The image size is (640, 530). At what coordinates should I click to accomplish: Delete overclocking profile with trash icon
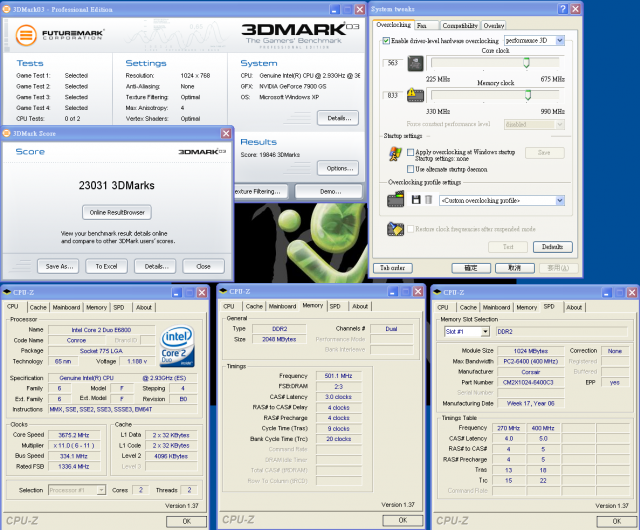point(428,200)
